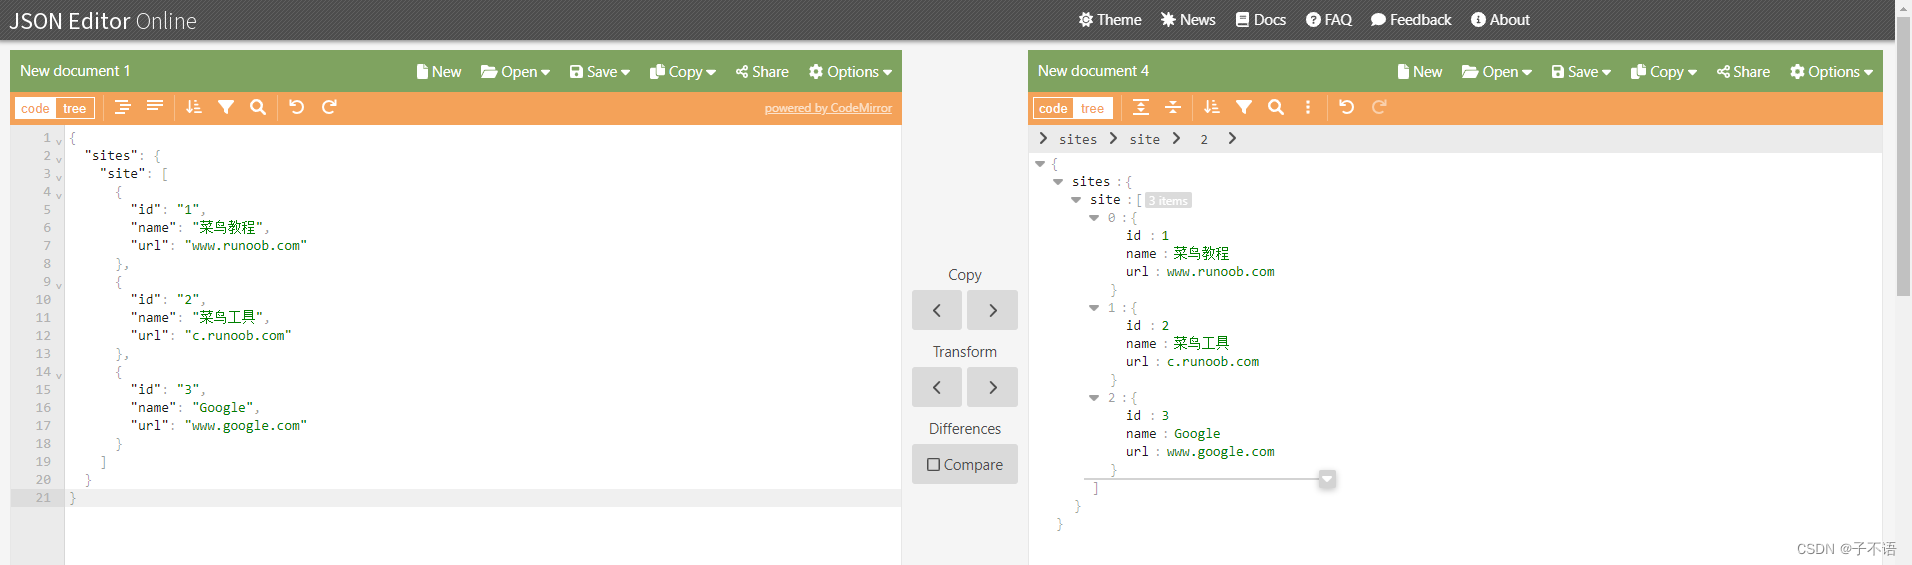Compact JSON in left editor toolbar
The width and height of the screenshot is (1912, 565).
[155, 107]
